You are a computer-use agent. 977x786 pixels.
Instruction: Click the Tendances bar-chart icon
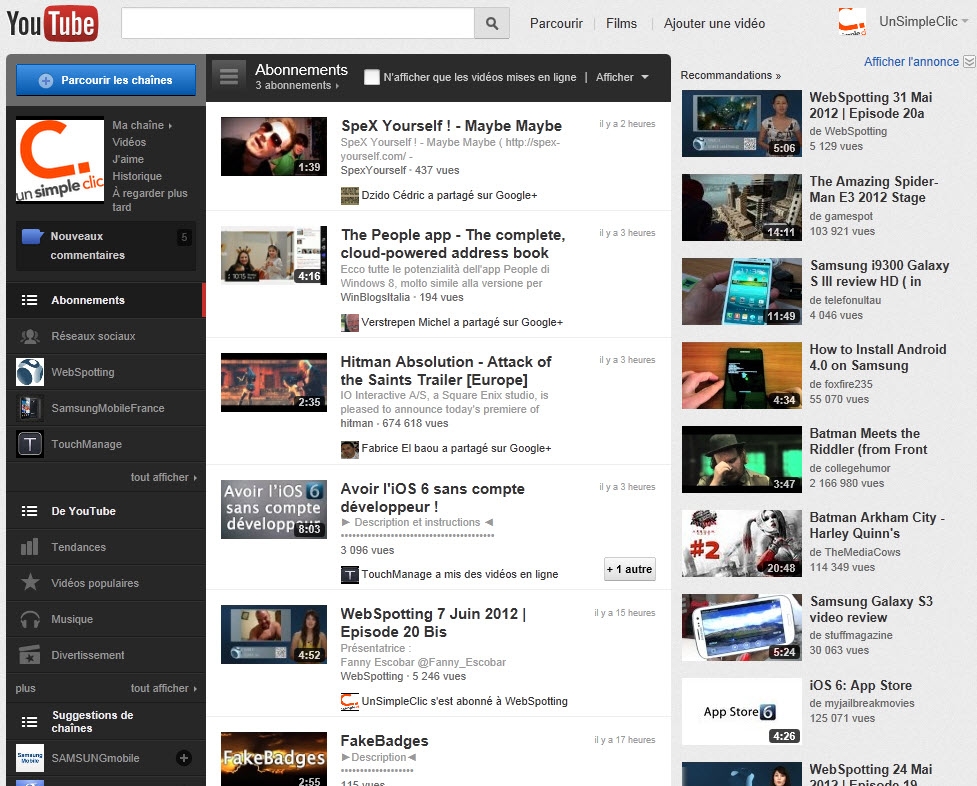point(30,547)
